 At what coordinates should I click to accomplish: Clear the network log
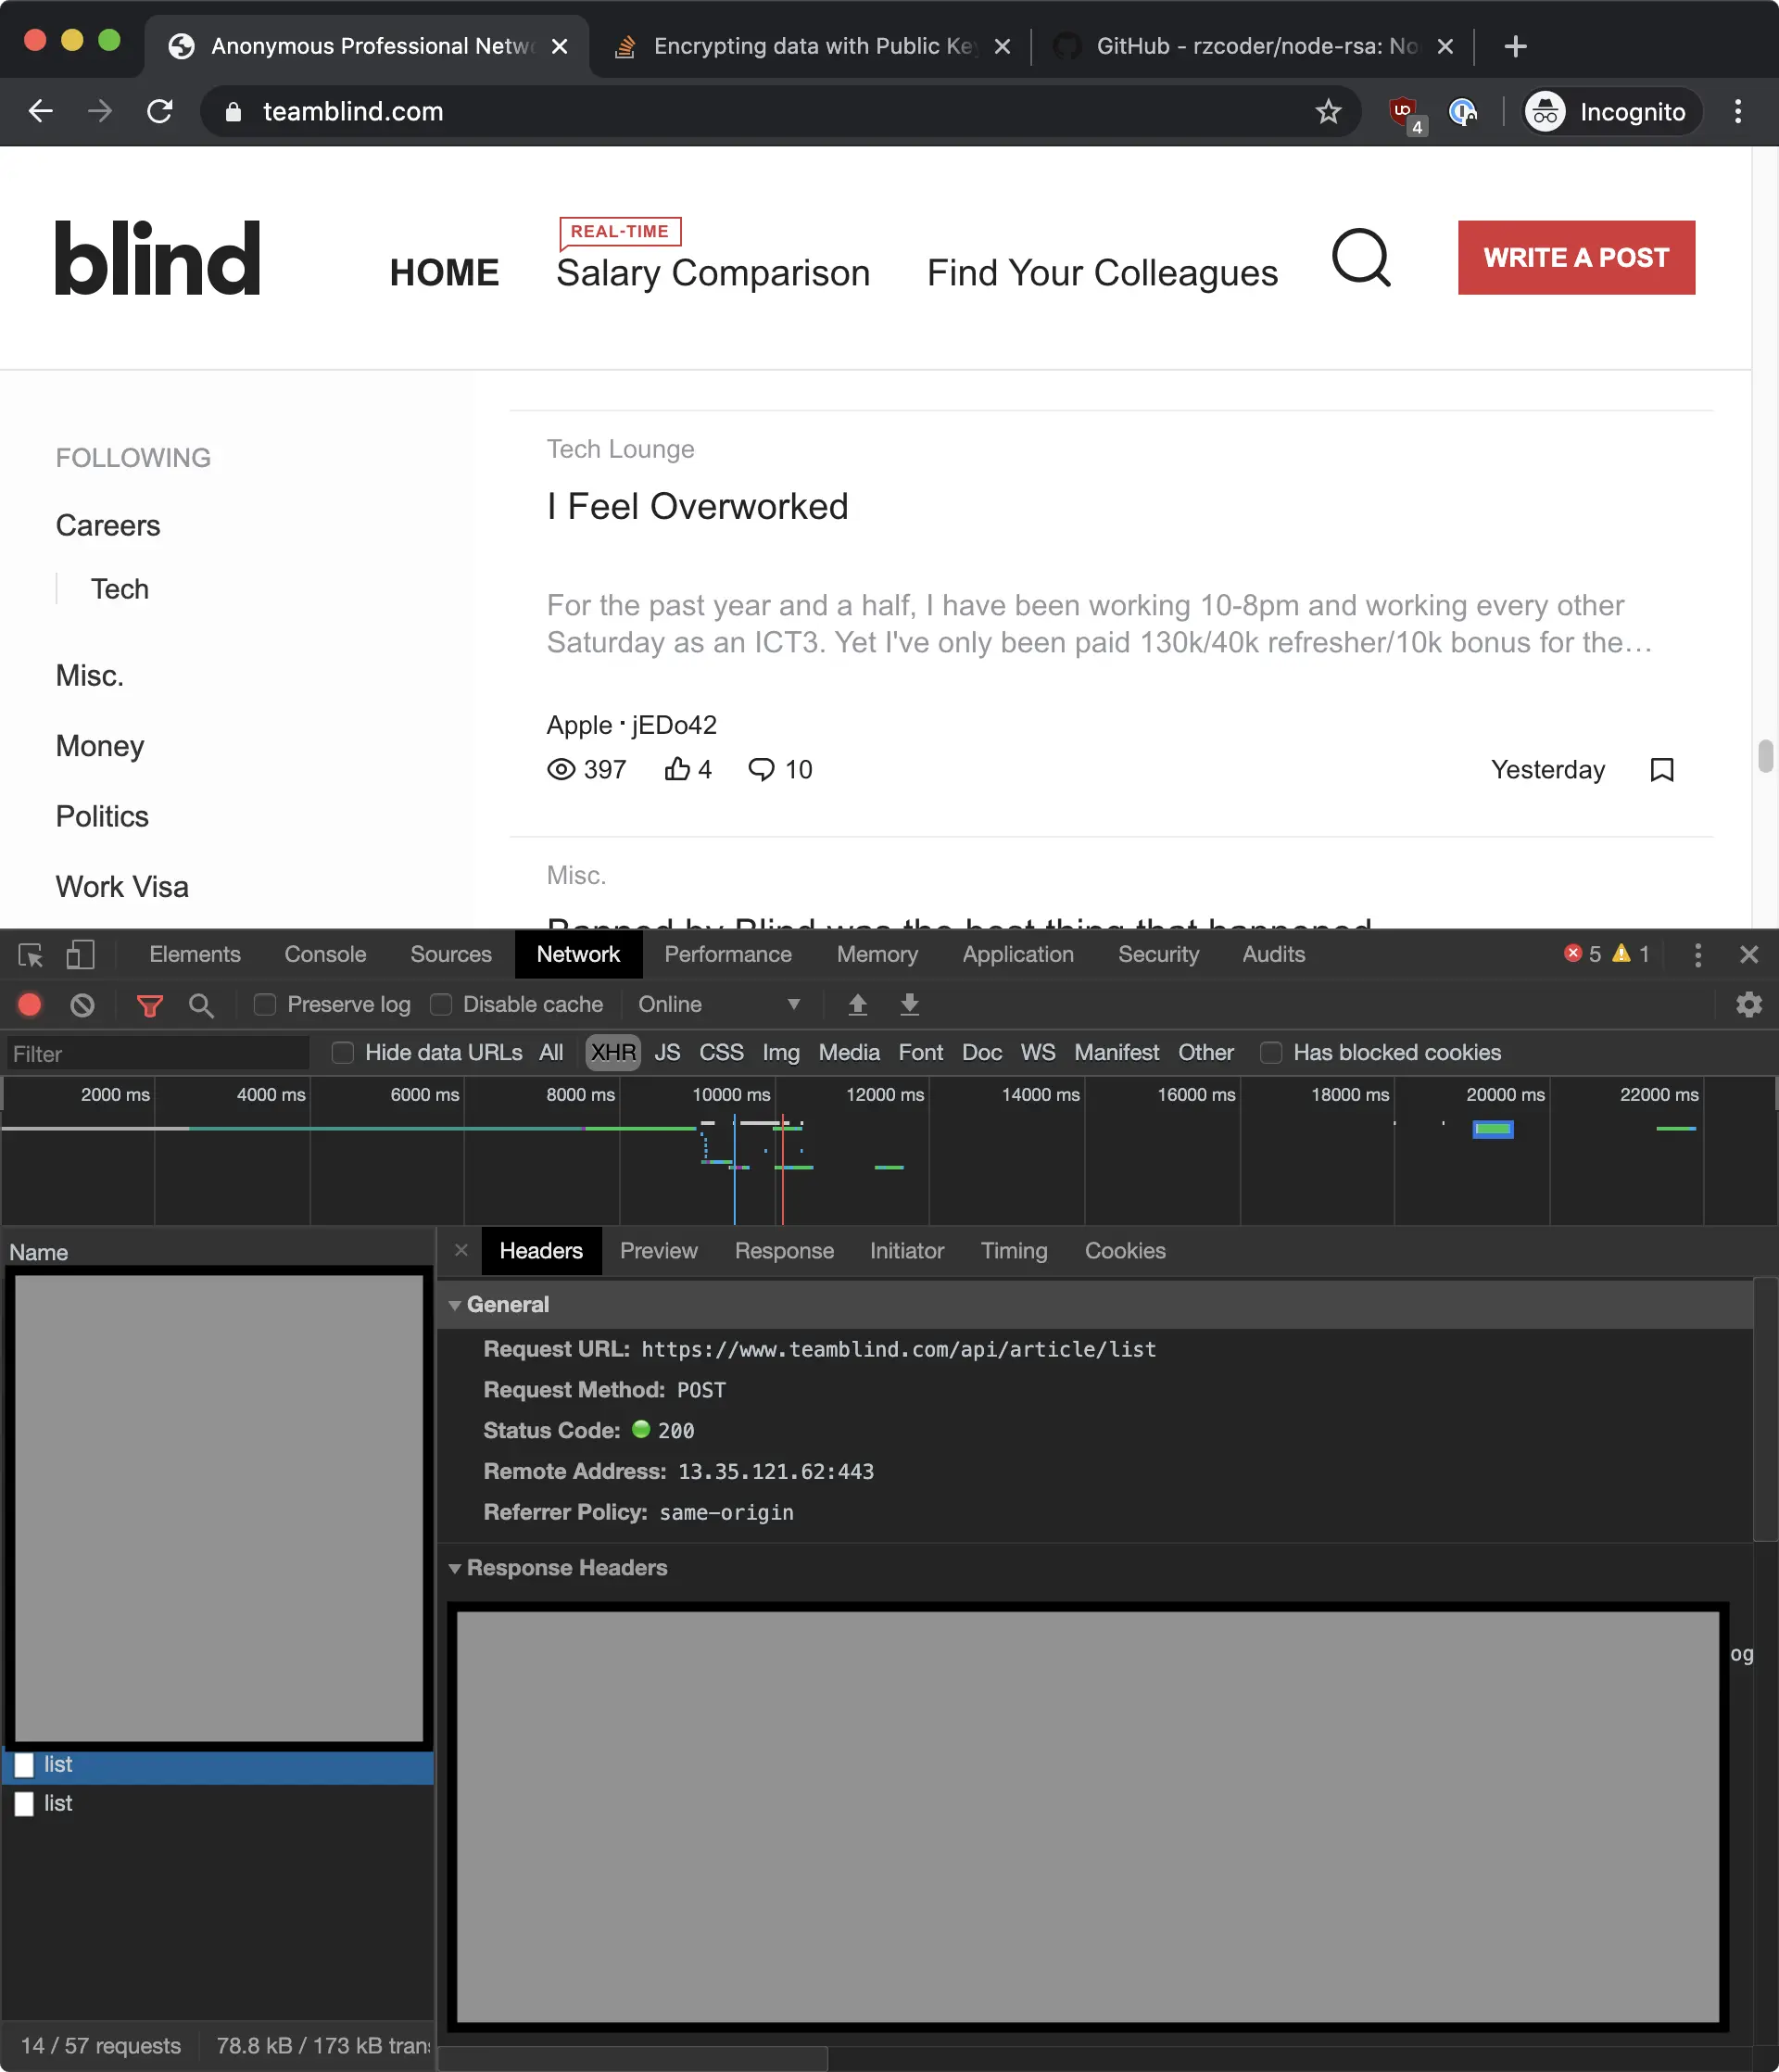click(82, 1005)
